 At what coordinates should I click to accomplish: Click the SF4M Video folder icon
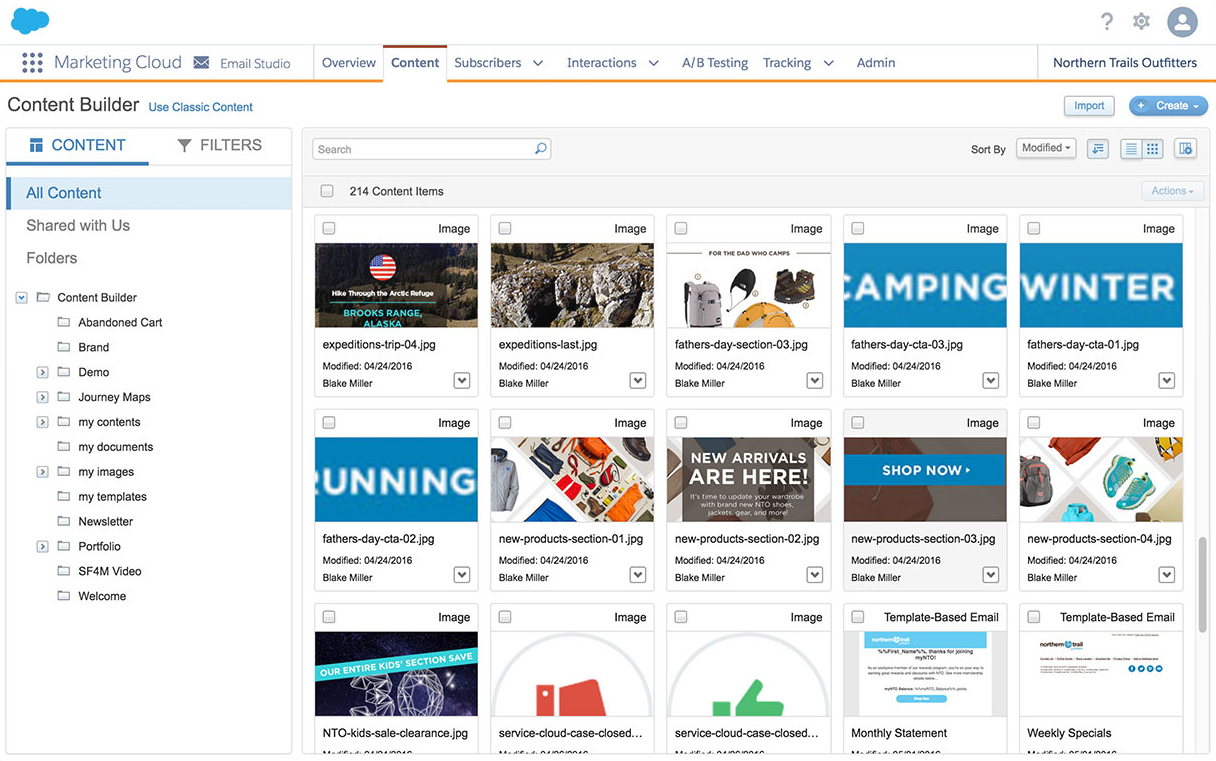pyautogui.click(x=64, y=571)
